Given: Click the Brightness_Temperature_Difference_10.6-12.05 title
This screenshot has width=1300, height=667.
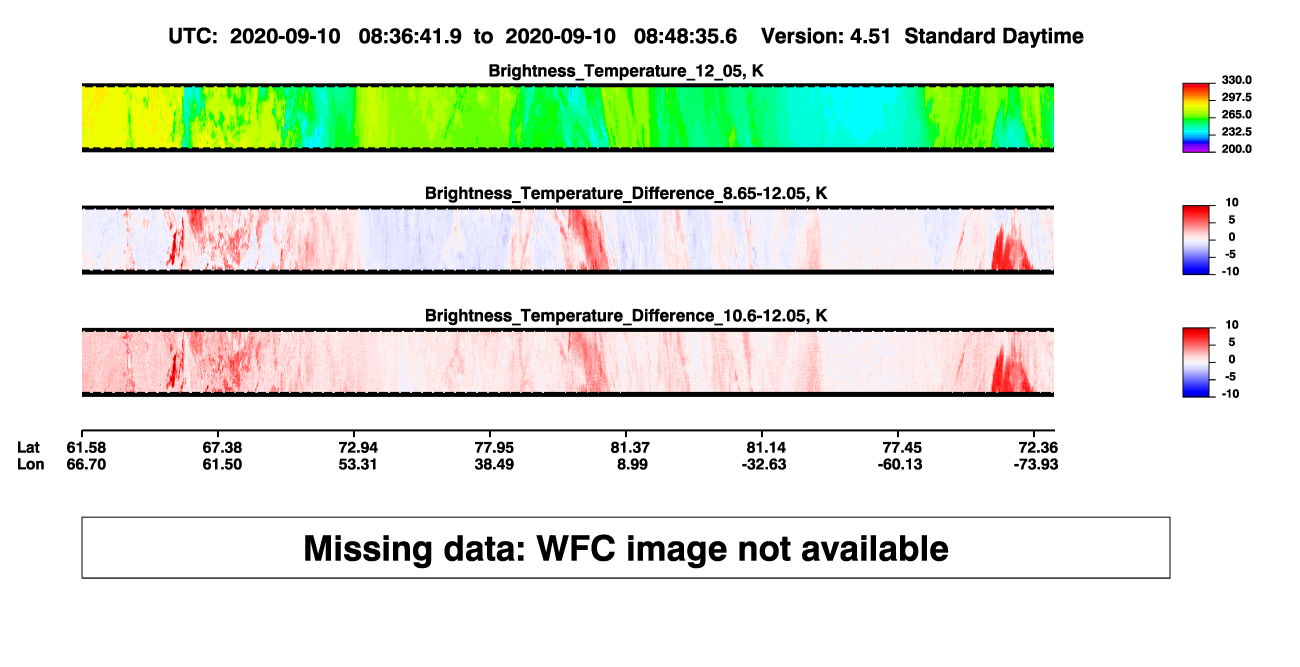Looking at the screenshot, I should click(626, 316).
